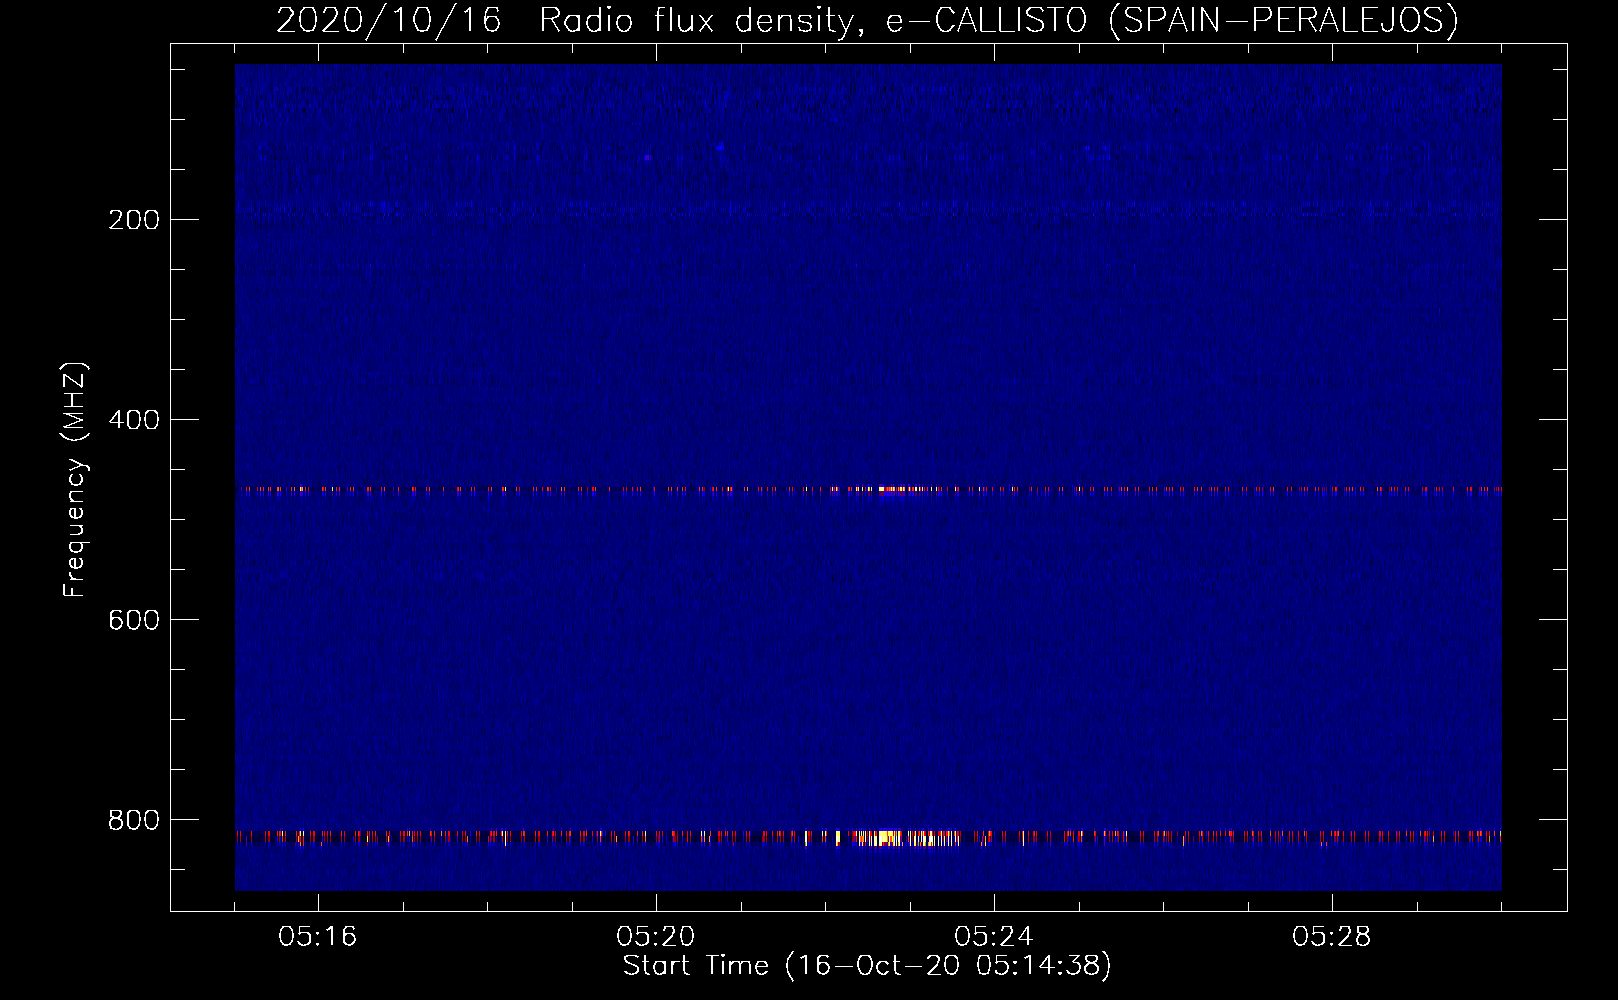Click the Start Time axis label
The image size is (1618, 1000).
pyautogui.click(x=867, y=966)
